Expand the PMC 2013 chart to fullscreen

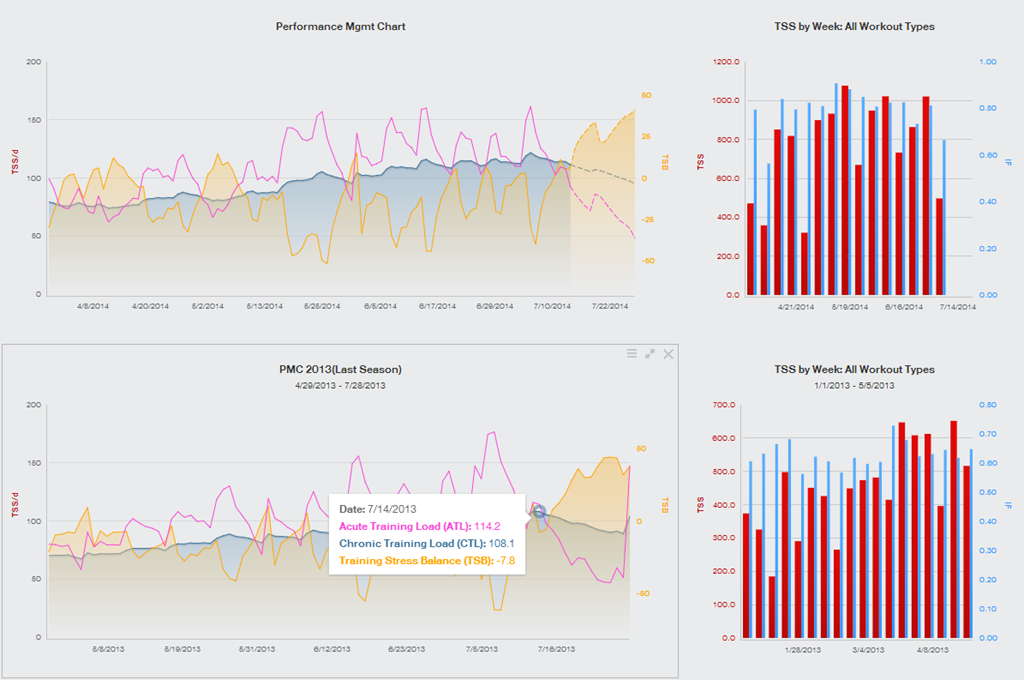tap(650, 353)
